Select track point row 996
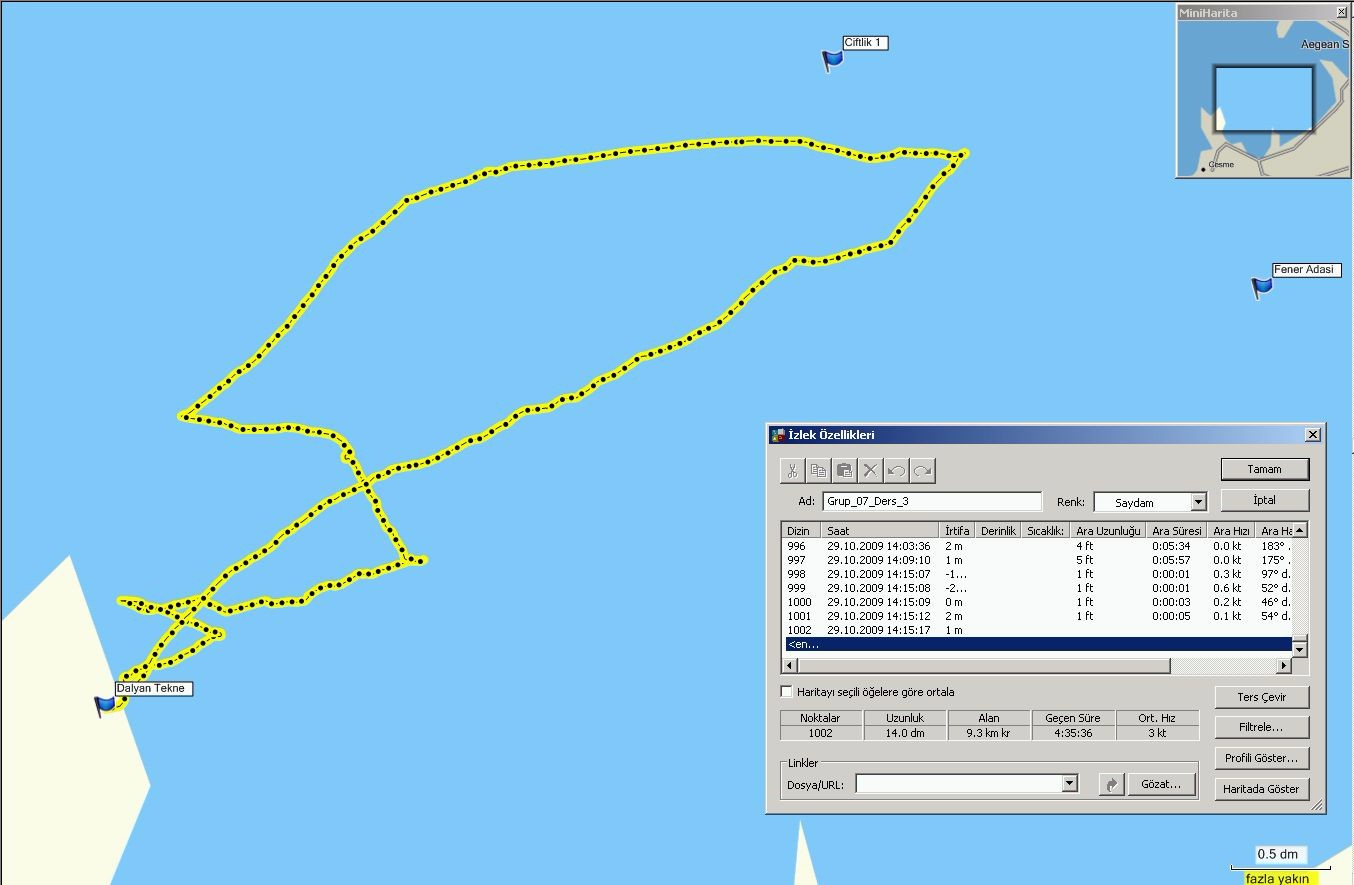The width and height of the screenshot is (1354, 885). (1037, 546)
